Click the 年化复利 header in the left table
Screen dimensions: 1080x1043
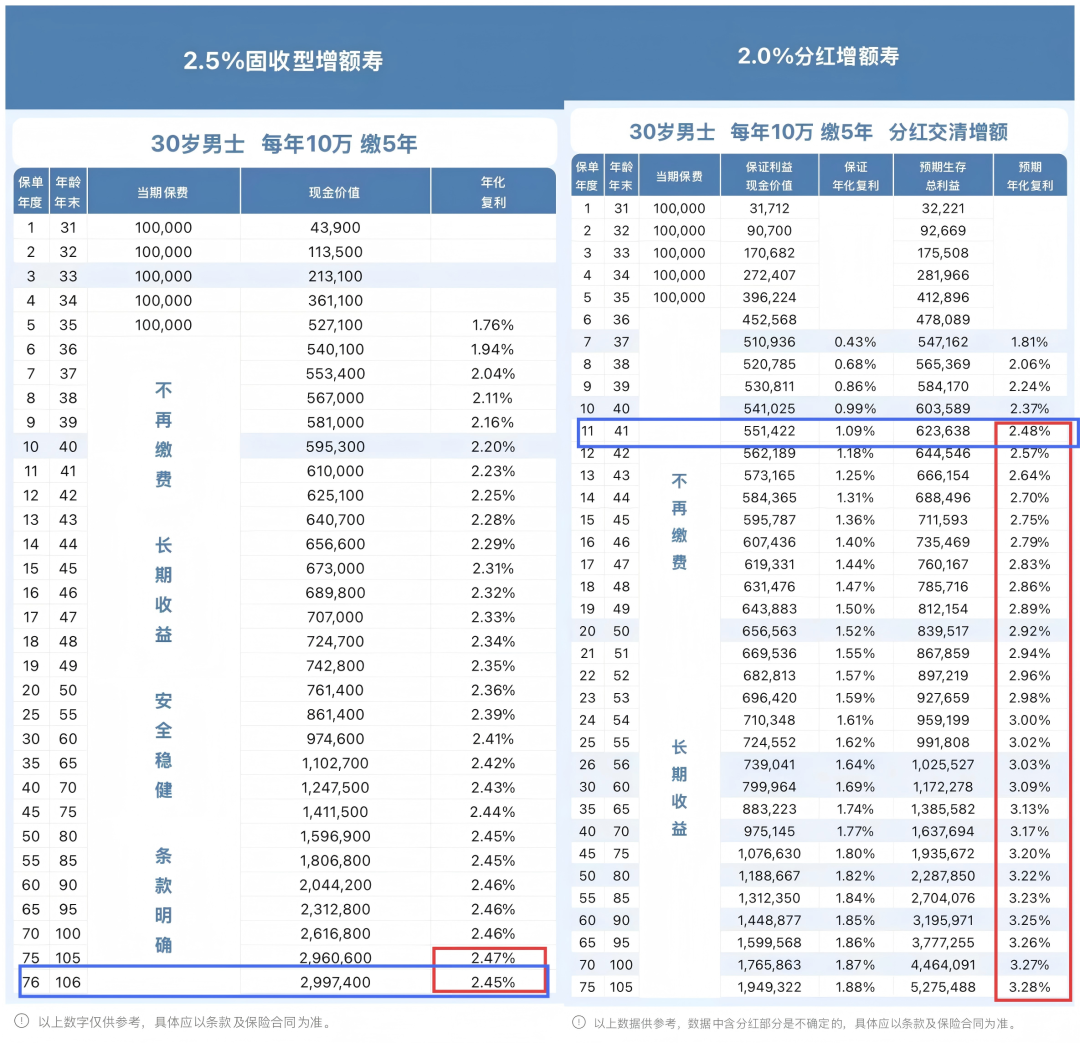pos(493,191)
